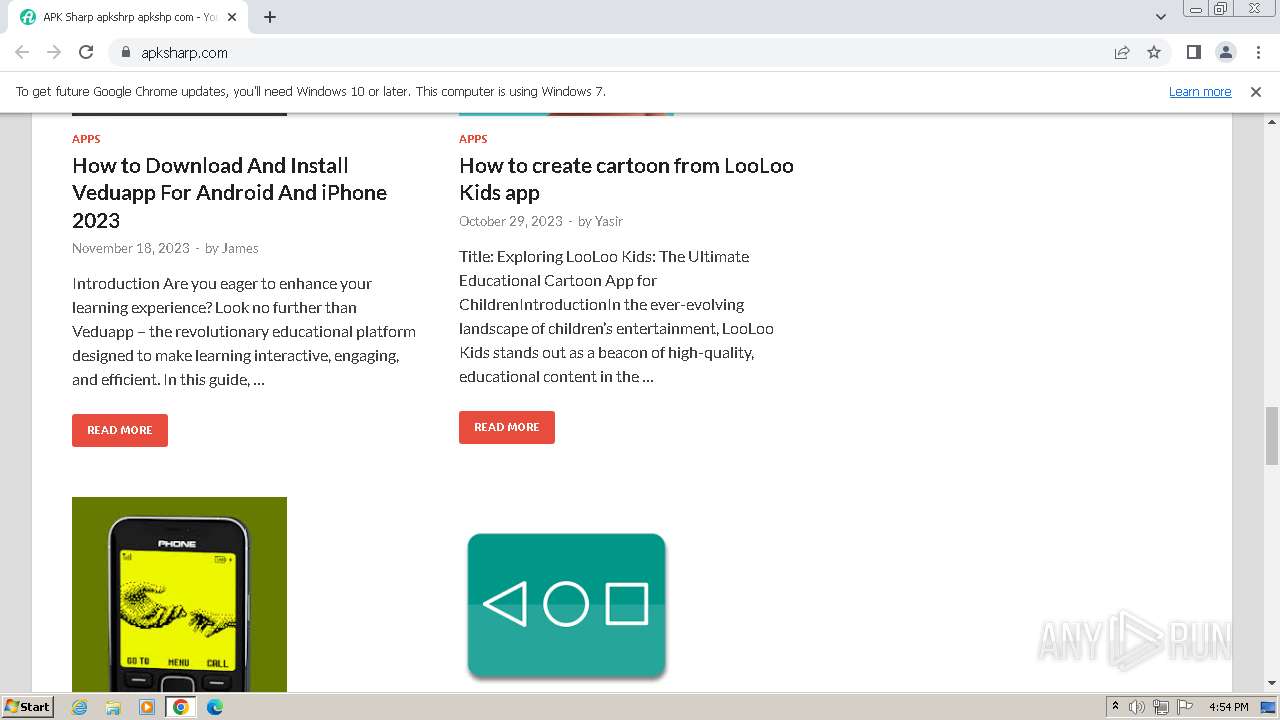This screenshot has height=720, width=1280.
Task: Open the network status tray icon
Action: [1161, 707]
